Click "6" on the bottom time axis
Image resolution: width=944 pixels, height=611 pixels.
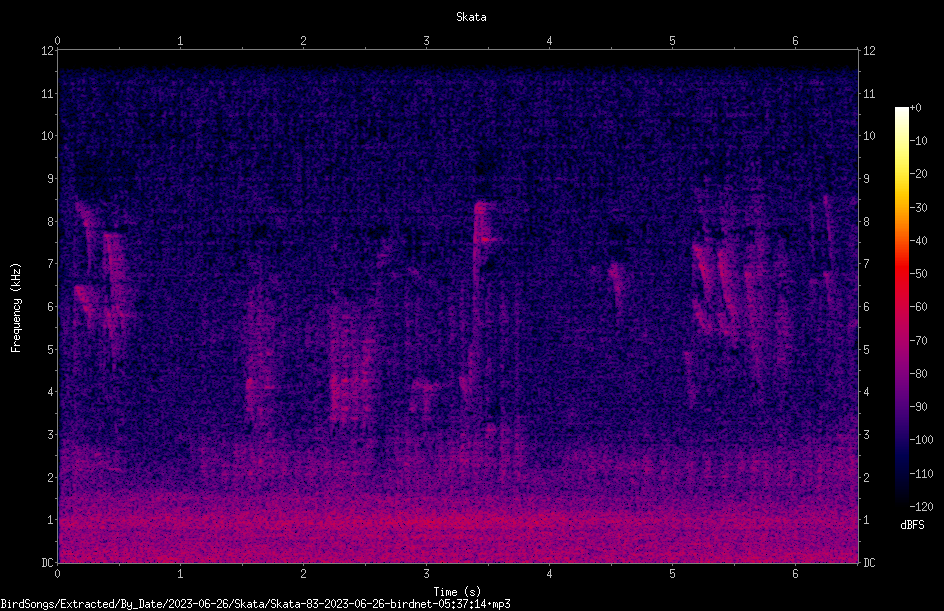coord(795,574)
